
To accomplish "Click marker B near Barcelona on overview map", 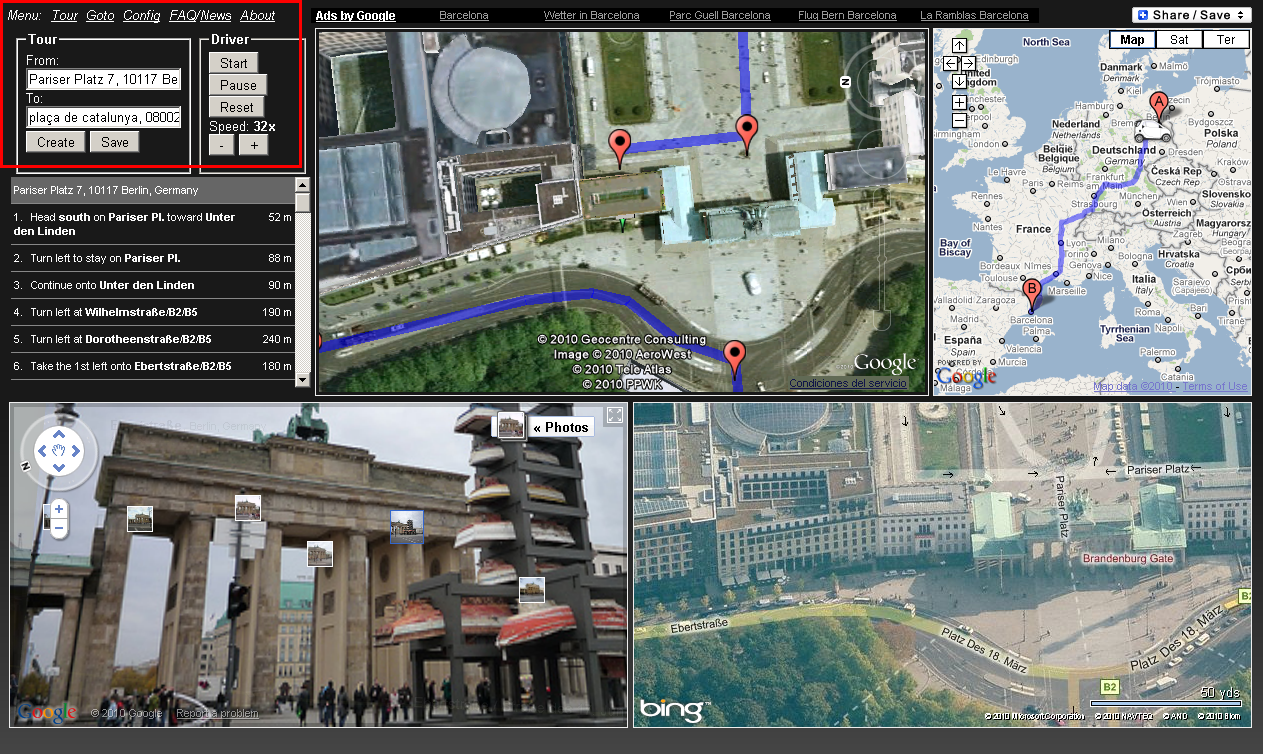I will (x=1032, y=292).
